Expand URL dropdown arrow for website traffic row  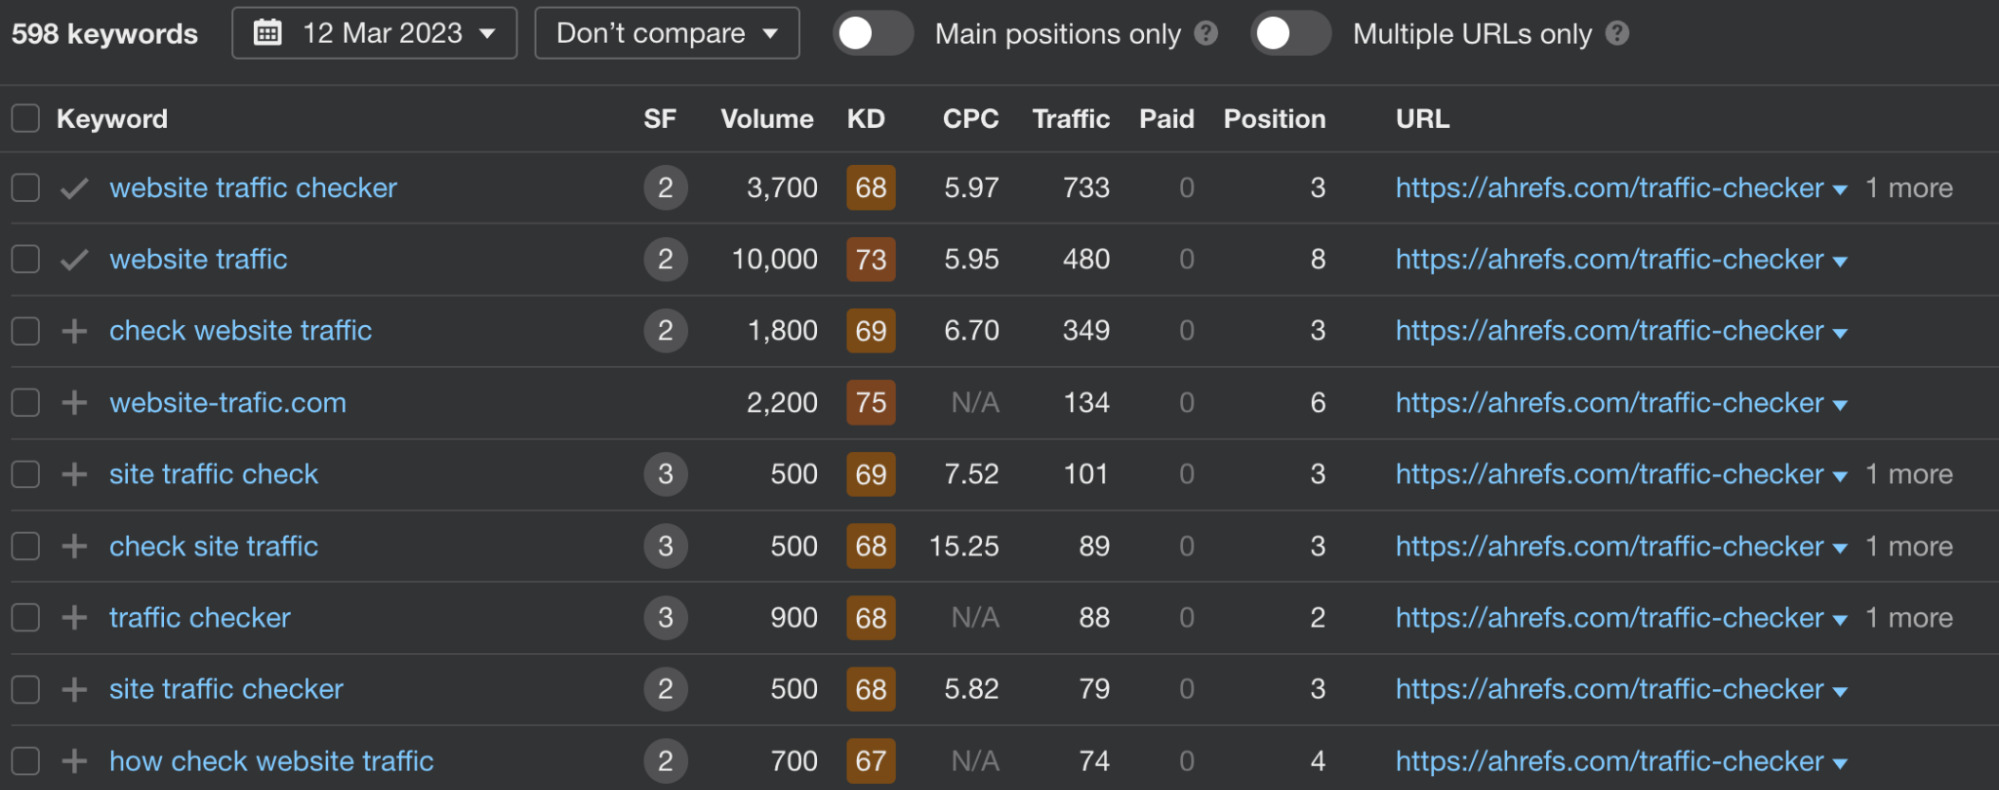(1840, 261)
